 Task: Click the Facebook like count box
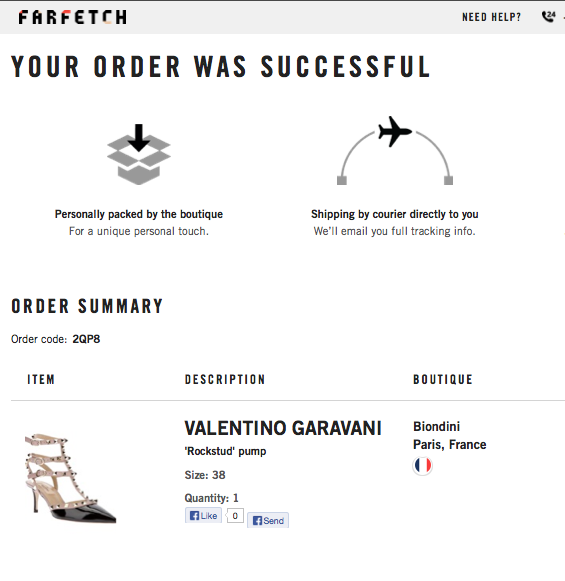pos(235,515)
